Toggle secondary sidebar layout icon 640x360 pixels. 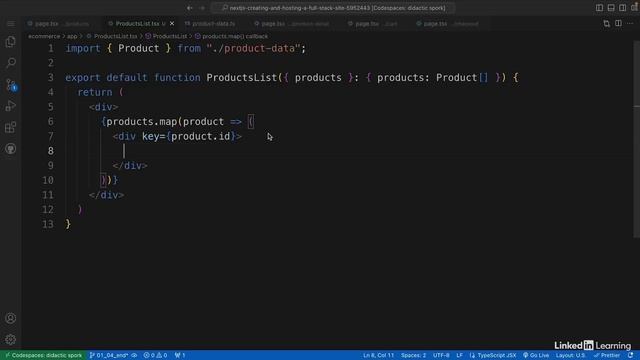[622, 8]
